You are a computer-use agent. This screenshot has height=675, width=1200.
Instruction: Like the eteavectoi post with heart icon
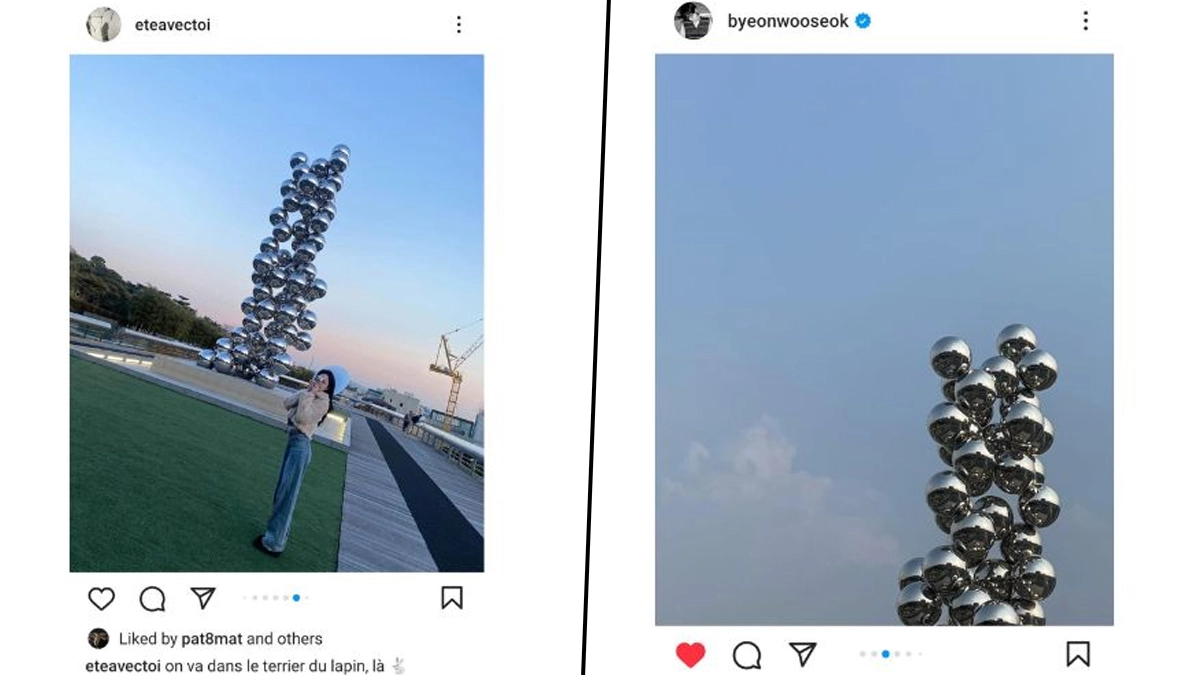[101, 598]
